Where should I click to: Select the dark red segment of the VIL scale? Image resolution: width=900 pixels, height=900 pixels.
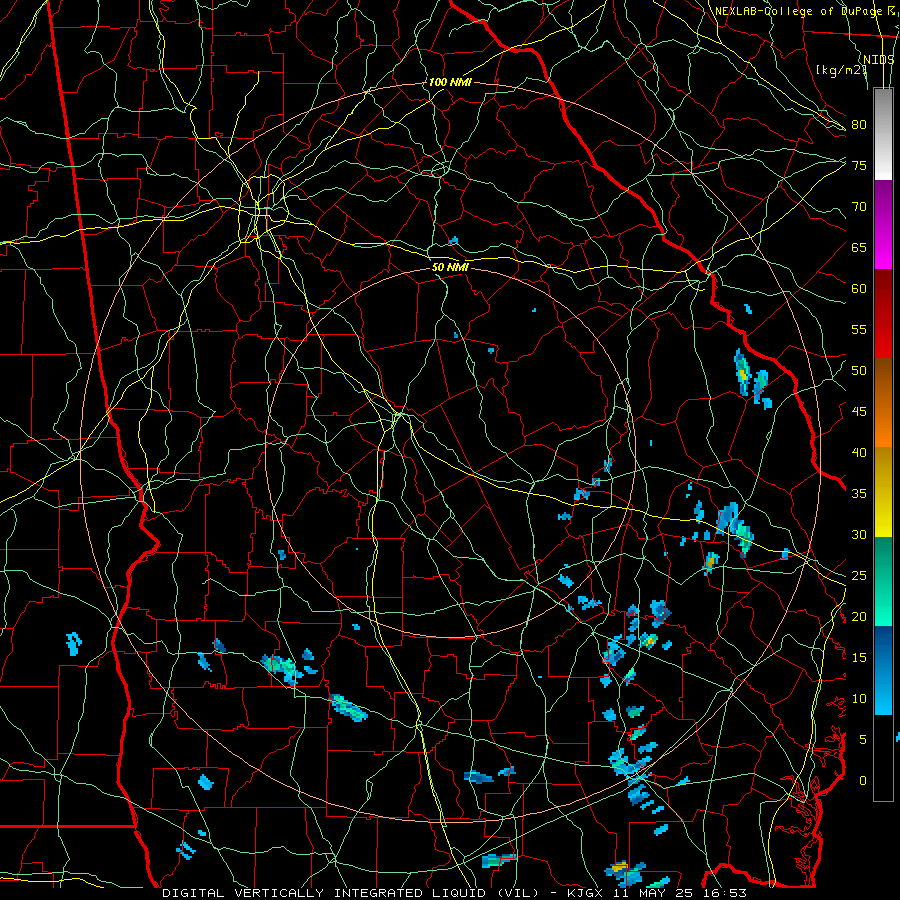883,314
